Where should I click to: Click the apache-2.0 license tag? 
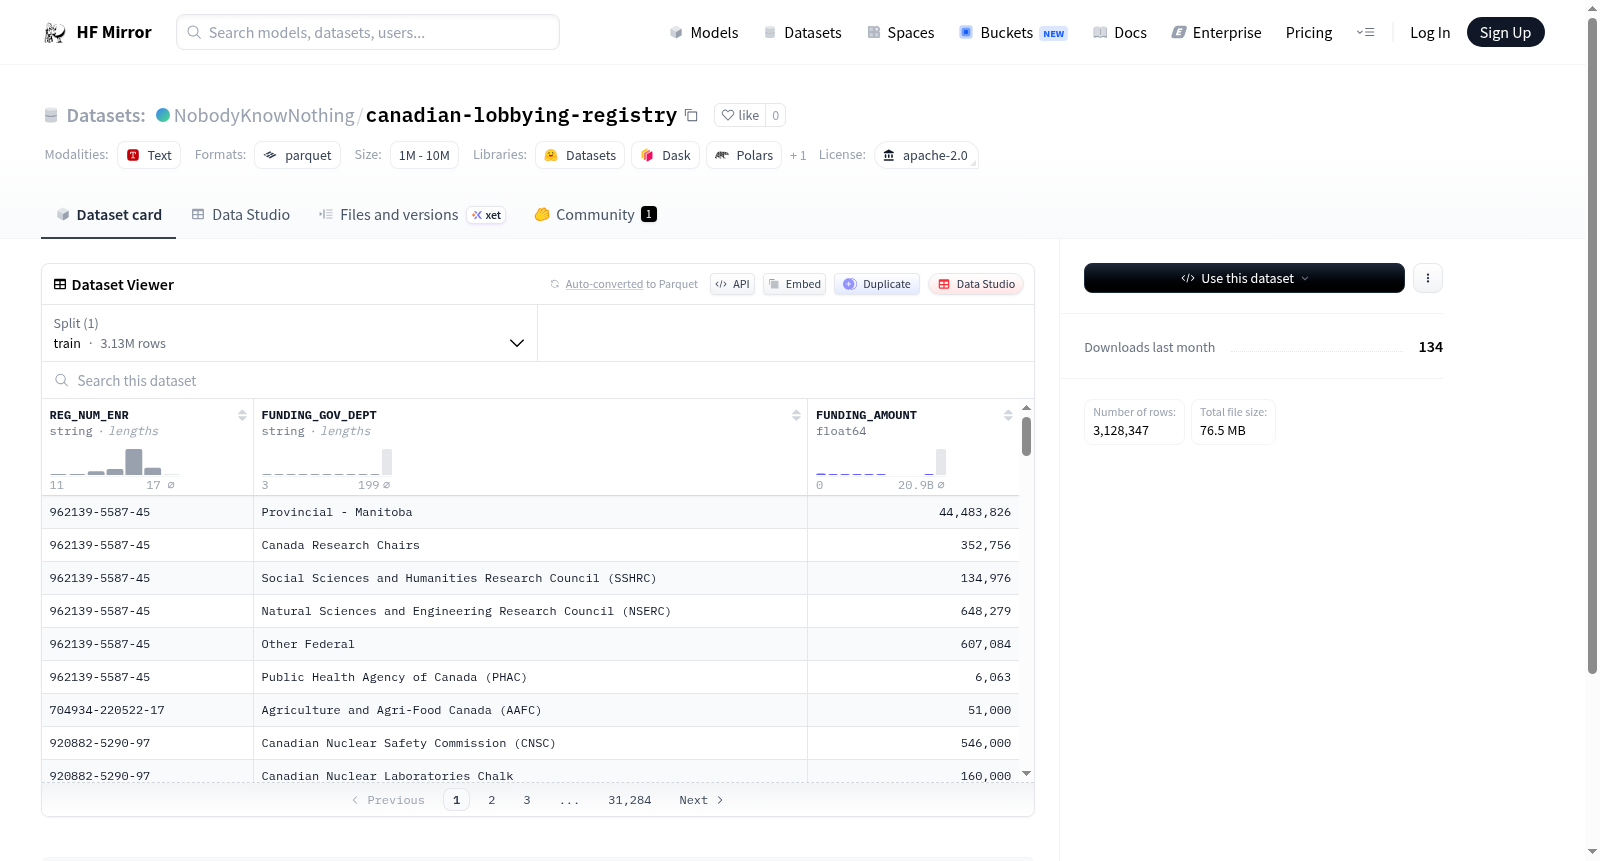click(926, 155)
